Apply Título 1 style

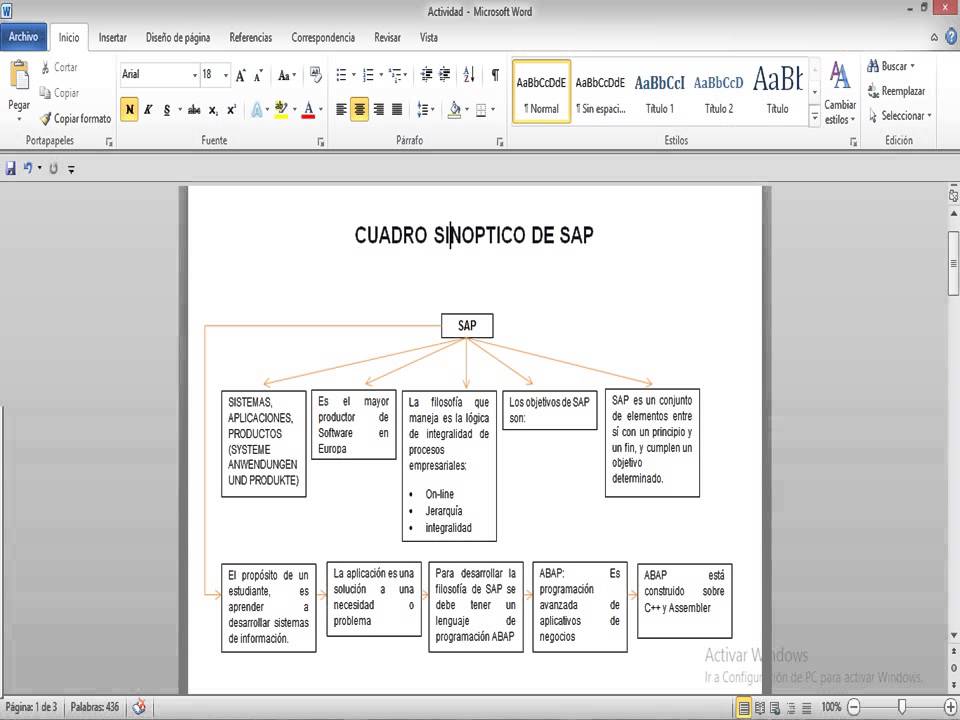[659, 92]
